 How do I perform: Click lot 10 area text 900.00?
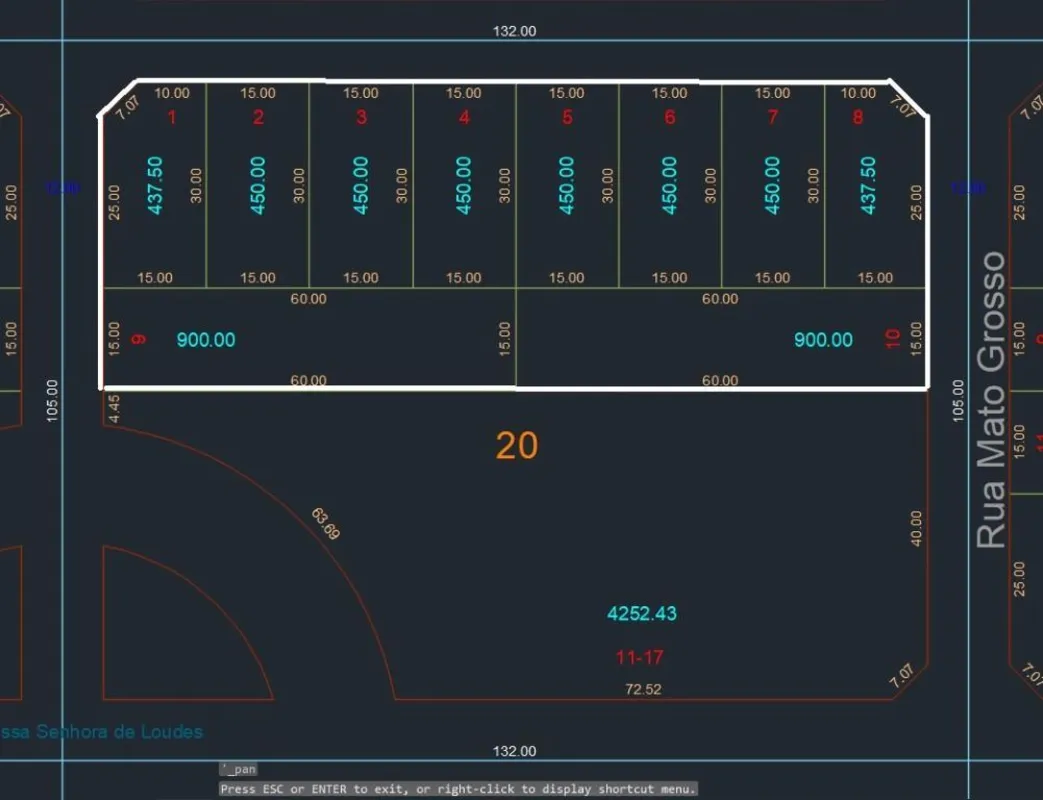pyautogui.click(x=823, y=340)
